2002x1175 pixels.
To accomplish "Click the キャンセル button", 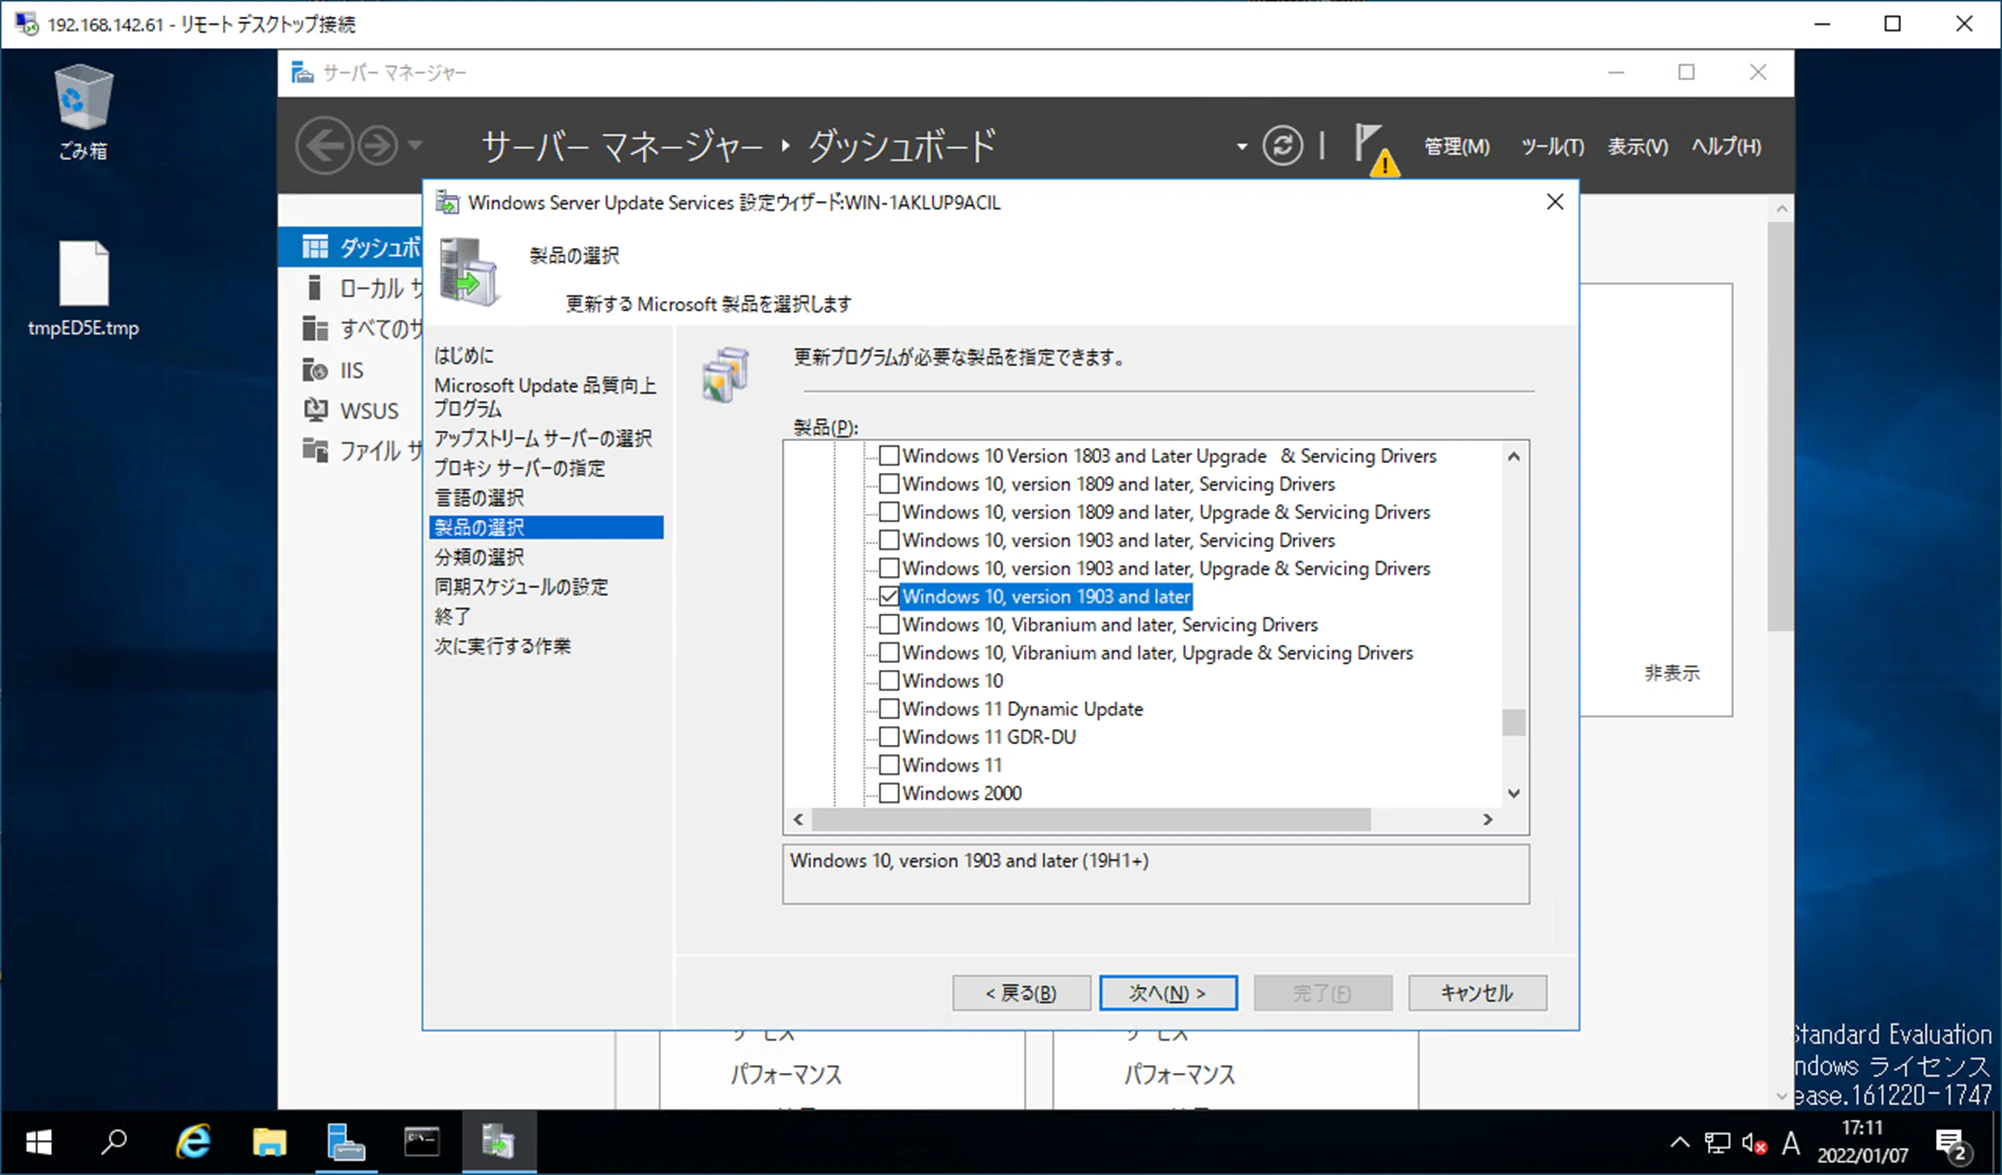I will pyautogui.click(x=1477, y=993).
